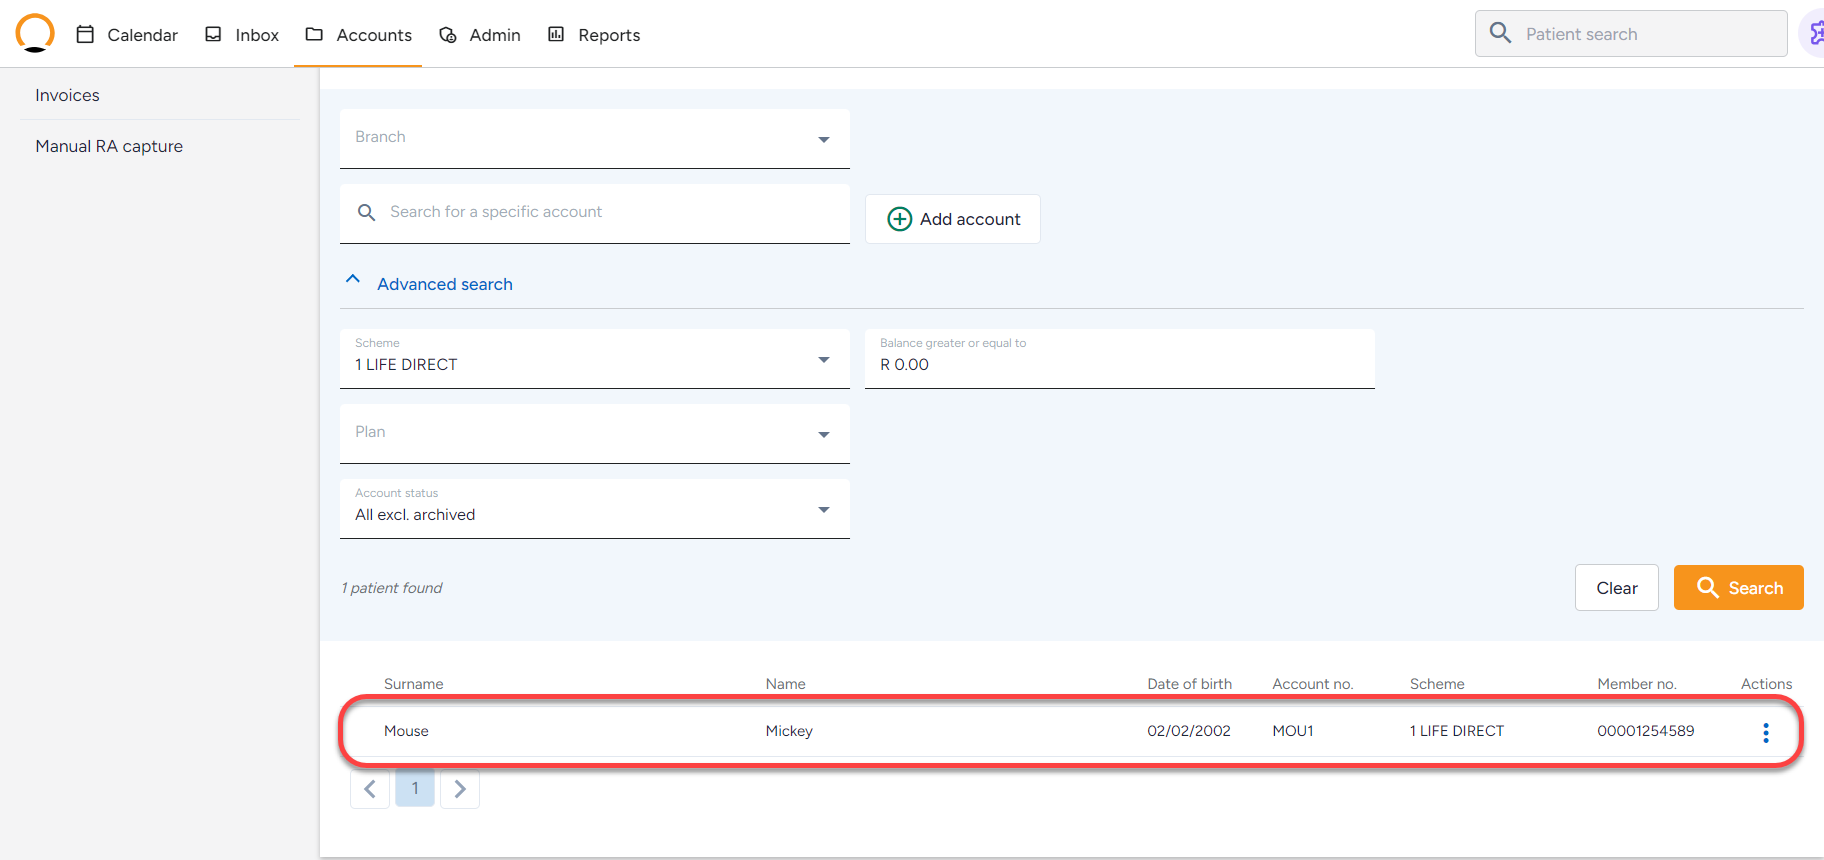Click the surname cell 'Mouse'
Screen dimensions: 1824x860
406,731
